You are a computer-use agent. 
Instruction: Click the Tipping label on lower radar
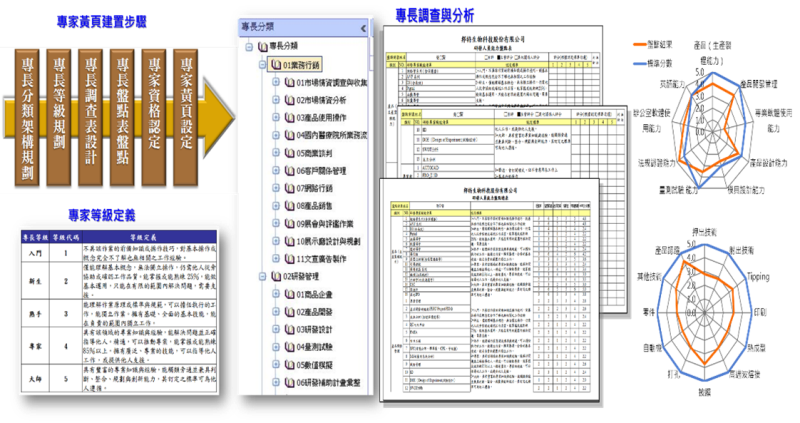pyautogui.click(x=758, y=276)
